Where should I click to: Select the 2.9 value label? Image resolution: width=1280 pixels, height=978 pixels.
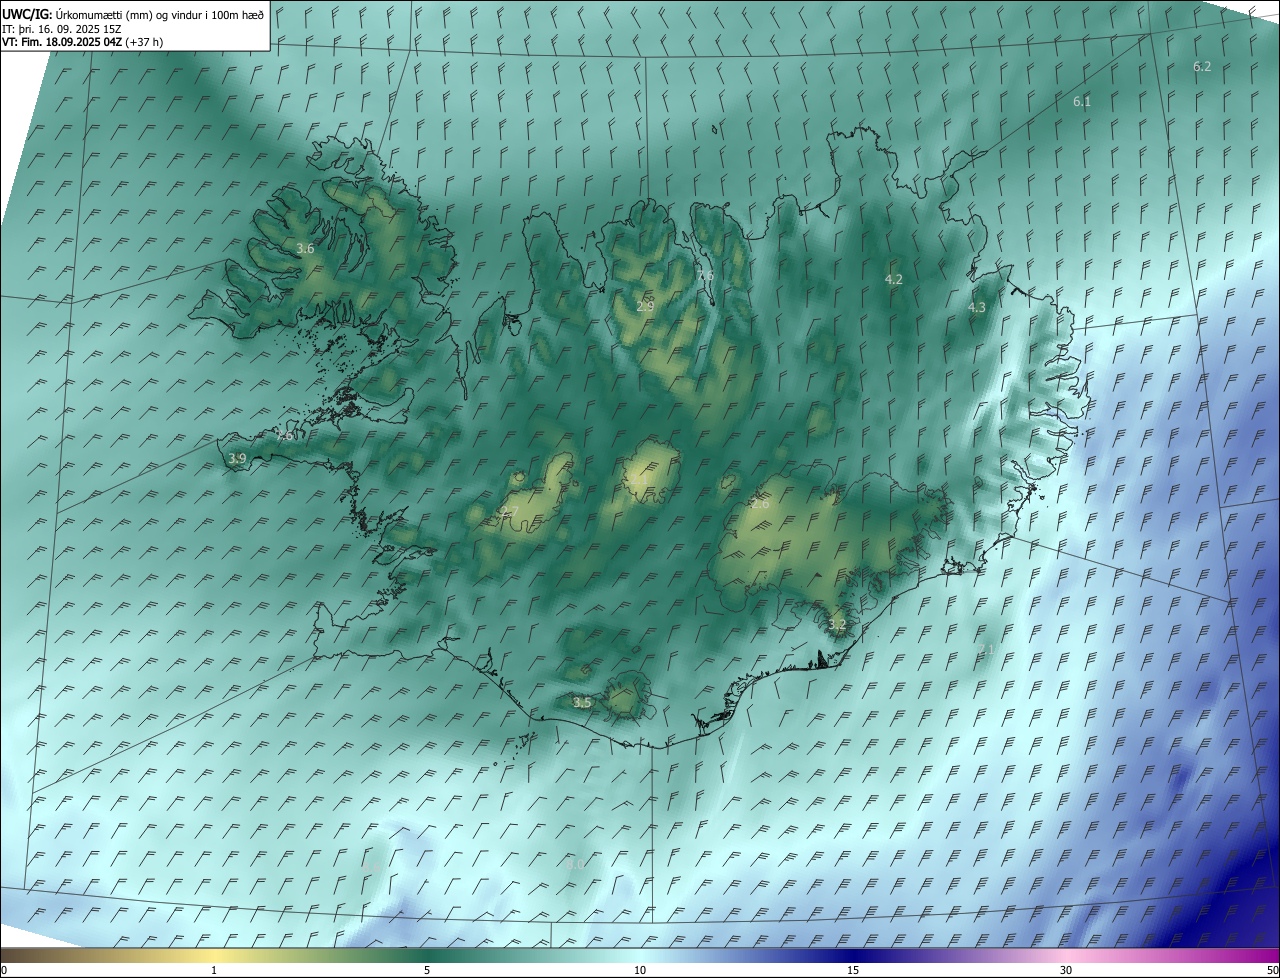coord(645,306)
